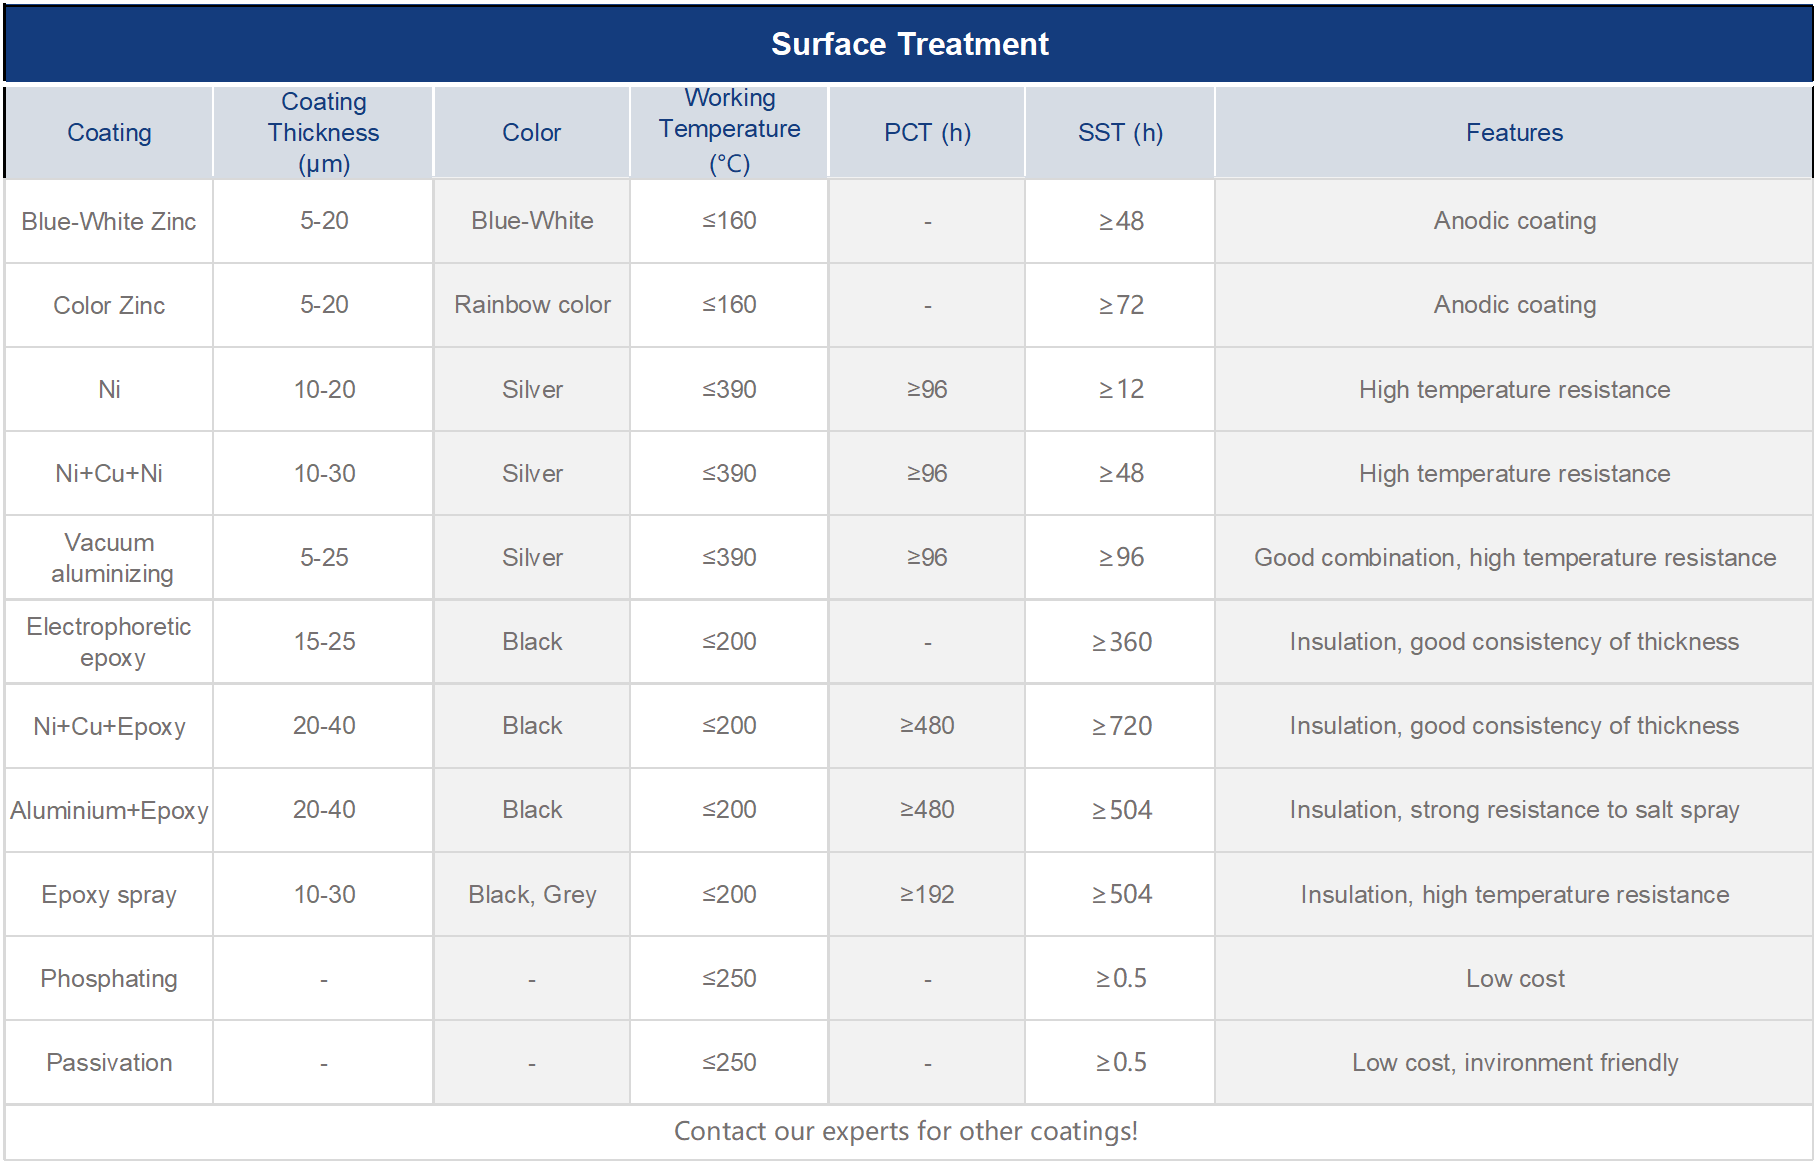Click thickness 20-40 in Ni+Cu+Epoxy row
The width and height of the screenshot is (1816, 1162).
324,725
